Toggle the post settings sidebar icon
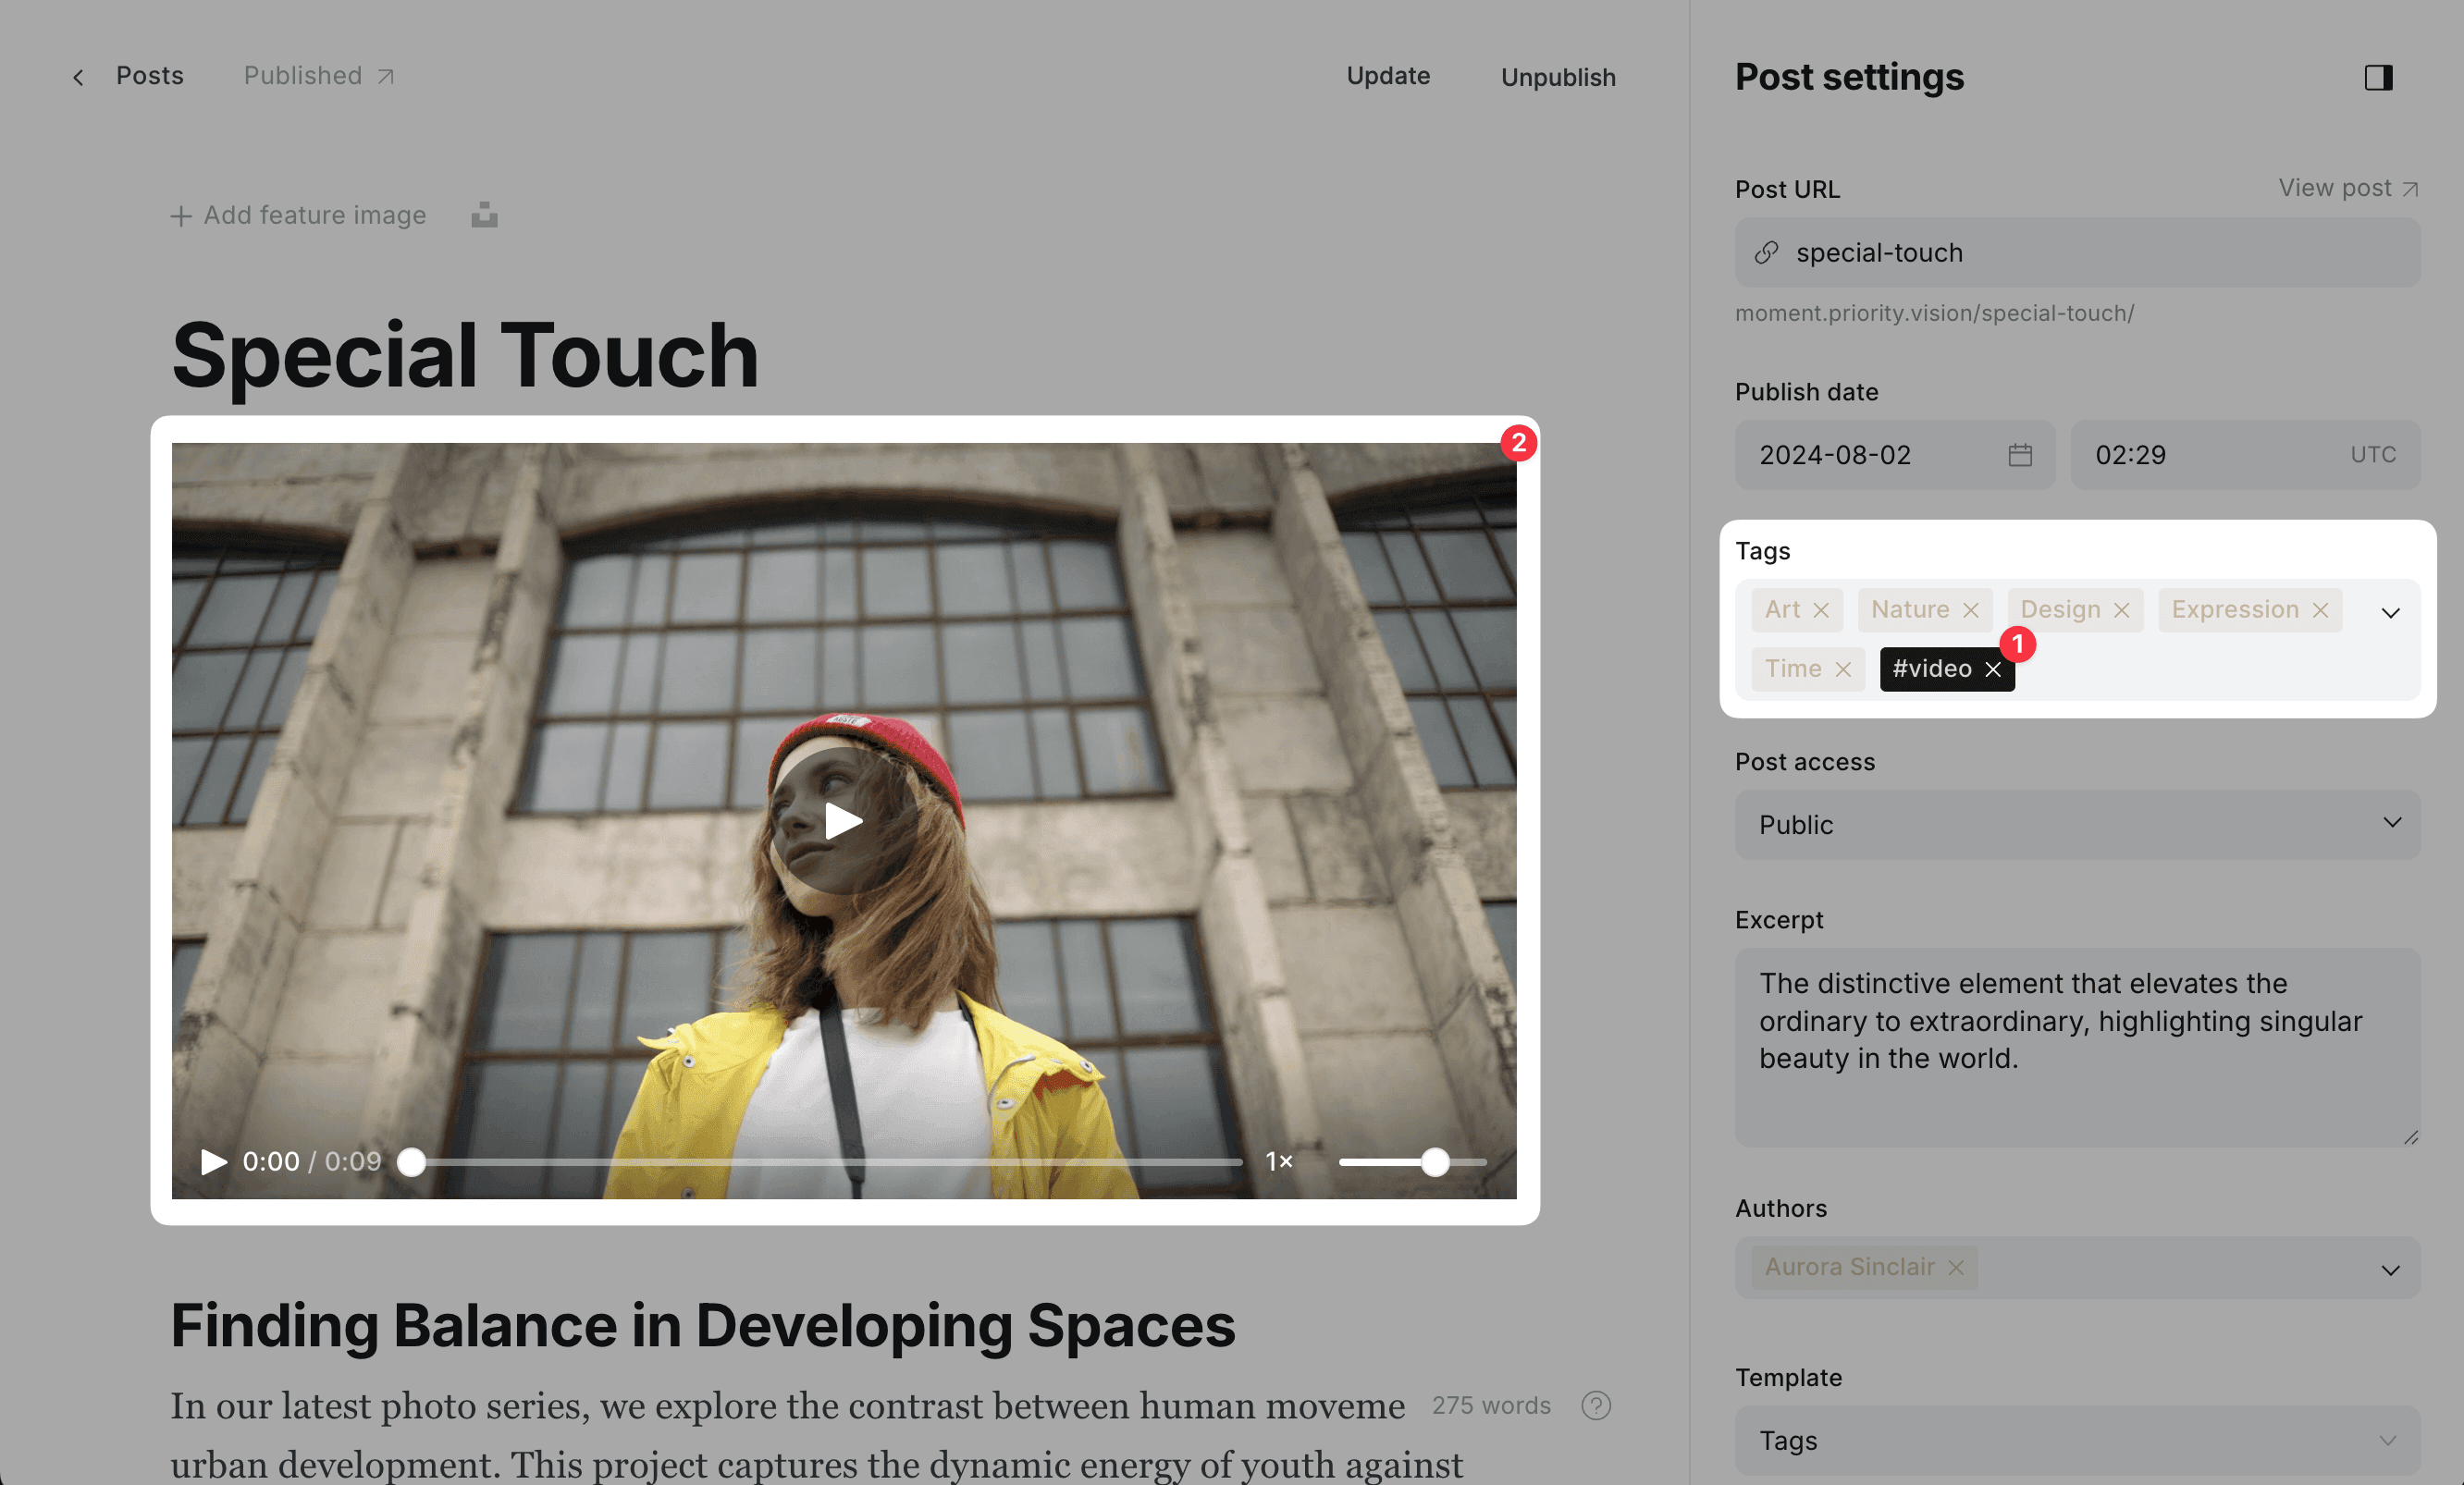 tap(2377, 77)
